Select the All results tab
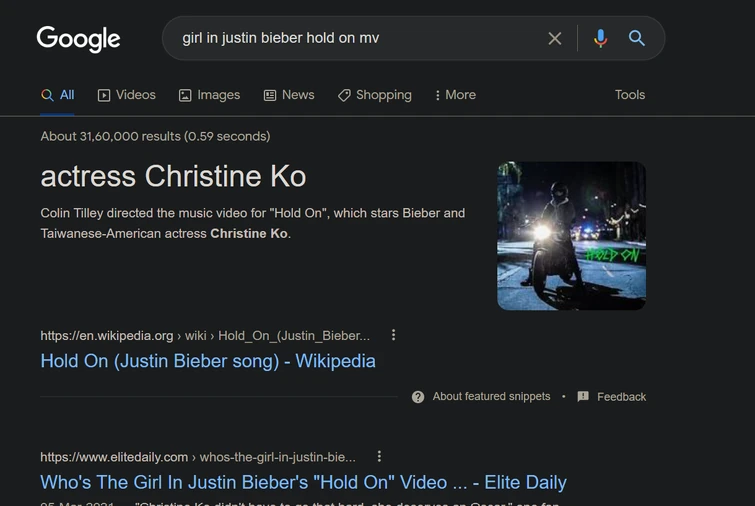This screenshot has width=755, height=506. click(57, 95)
